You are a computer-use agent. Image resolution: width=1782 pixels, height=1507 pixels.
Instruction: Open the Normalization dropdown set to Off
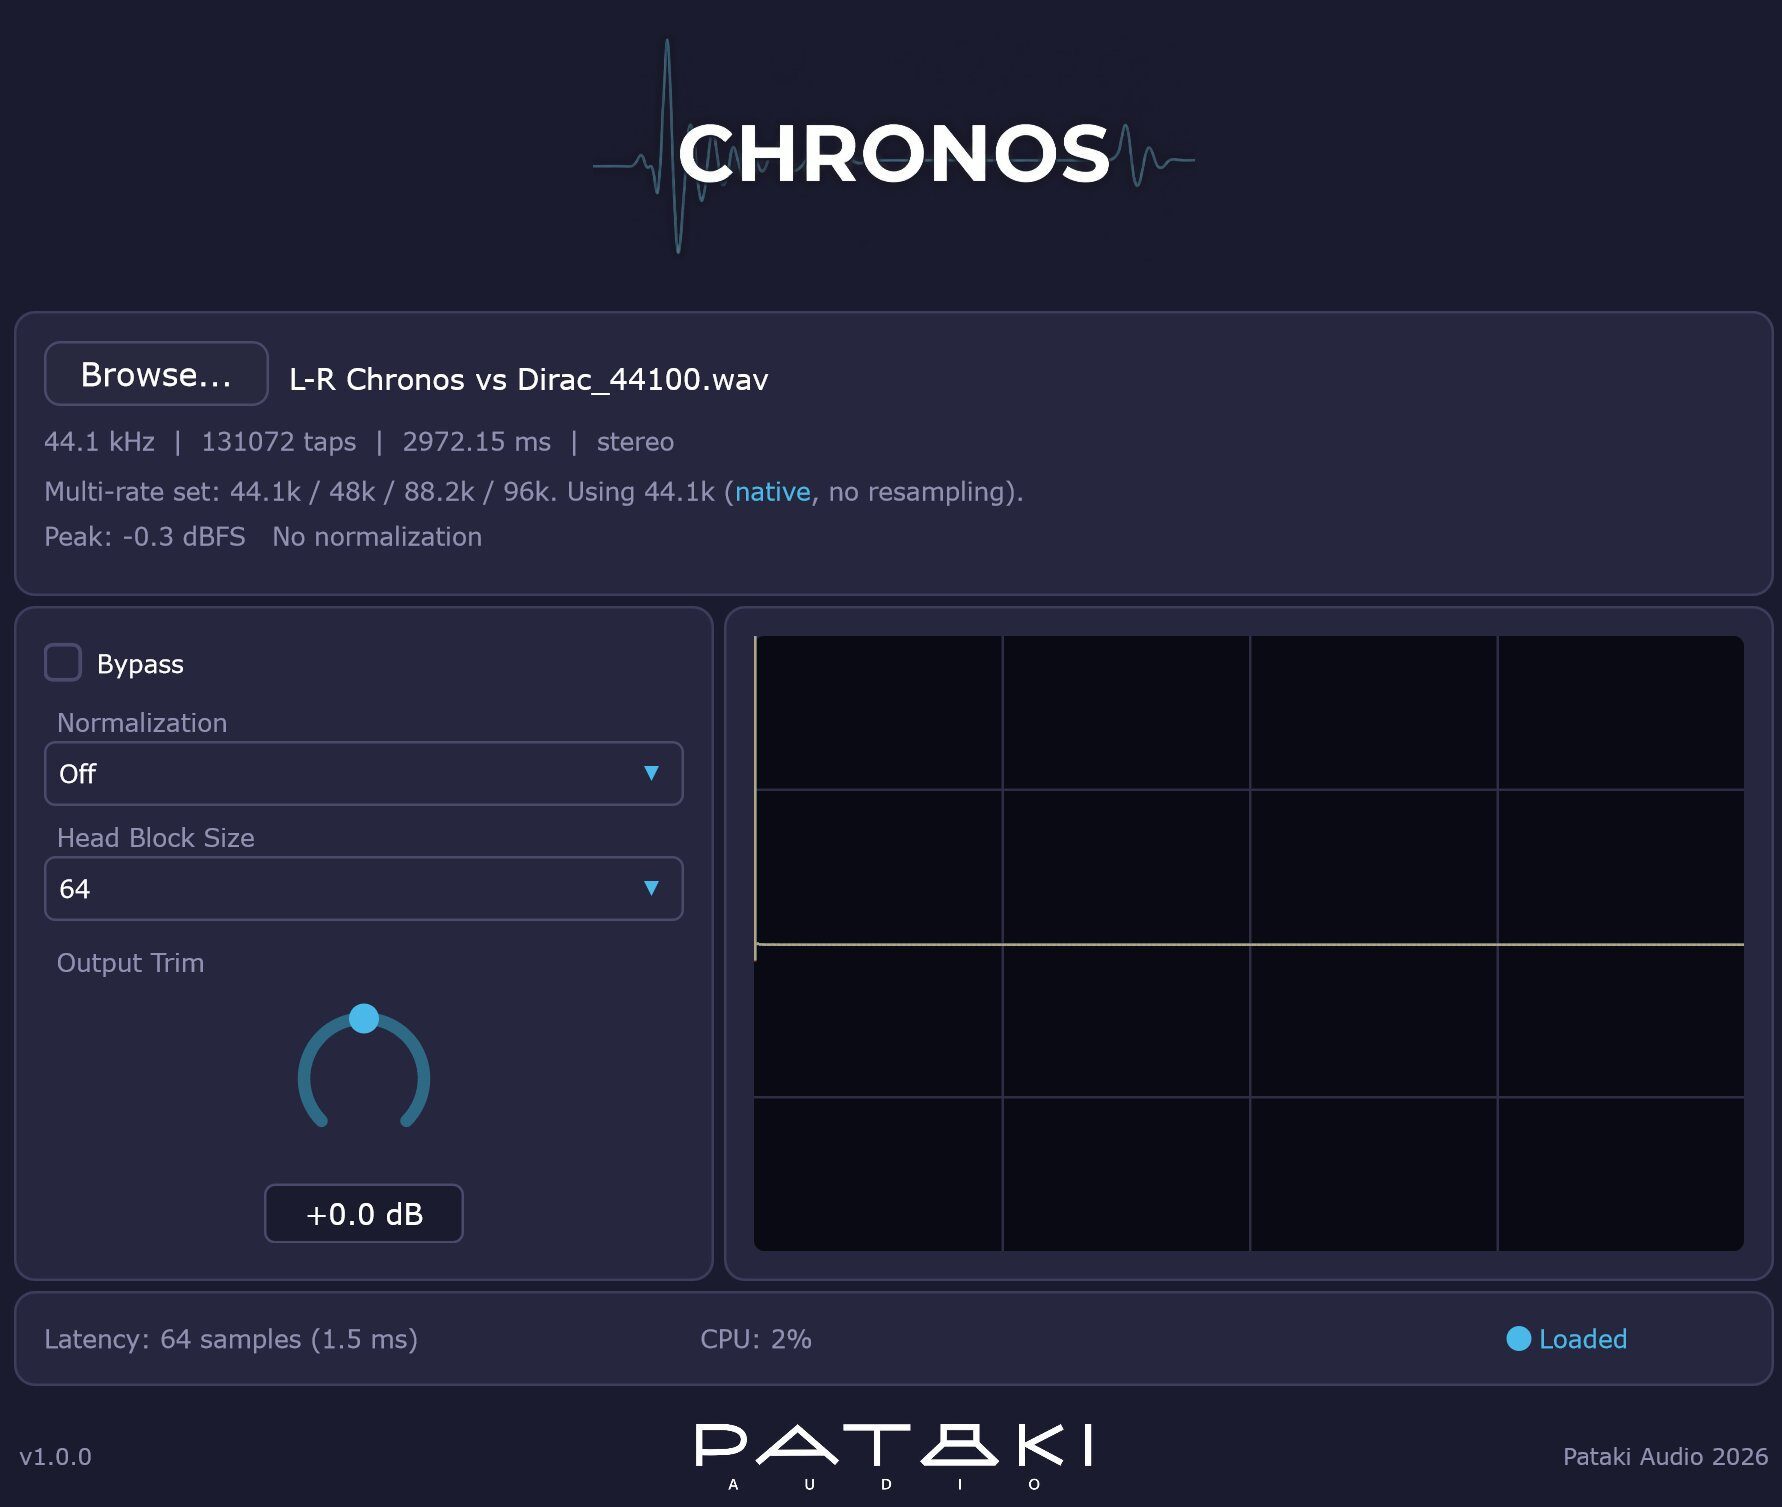(364, 773)
